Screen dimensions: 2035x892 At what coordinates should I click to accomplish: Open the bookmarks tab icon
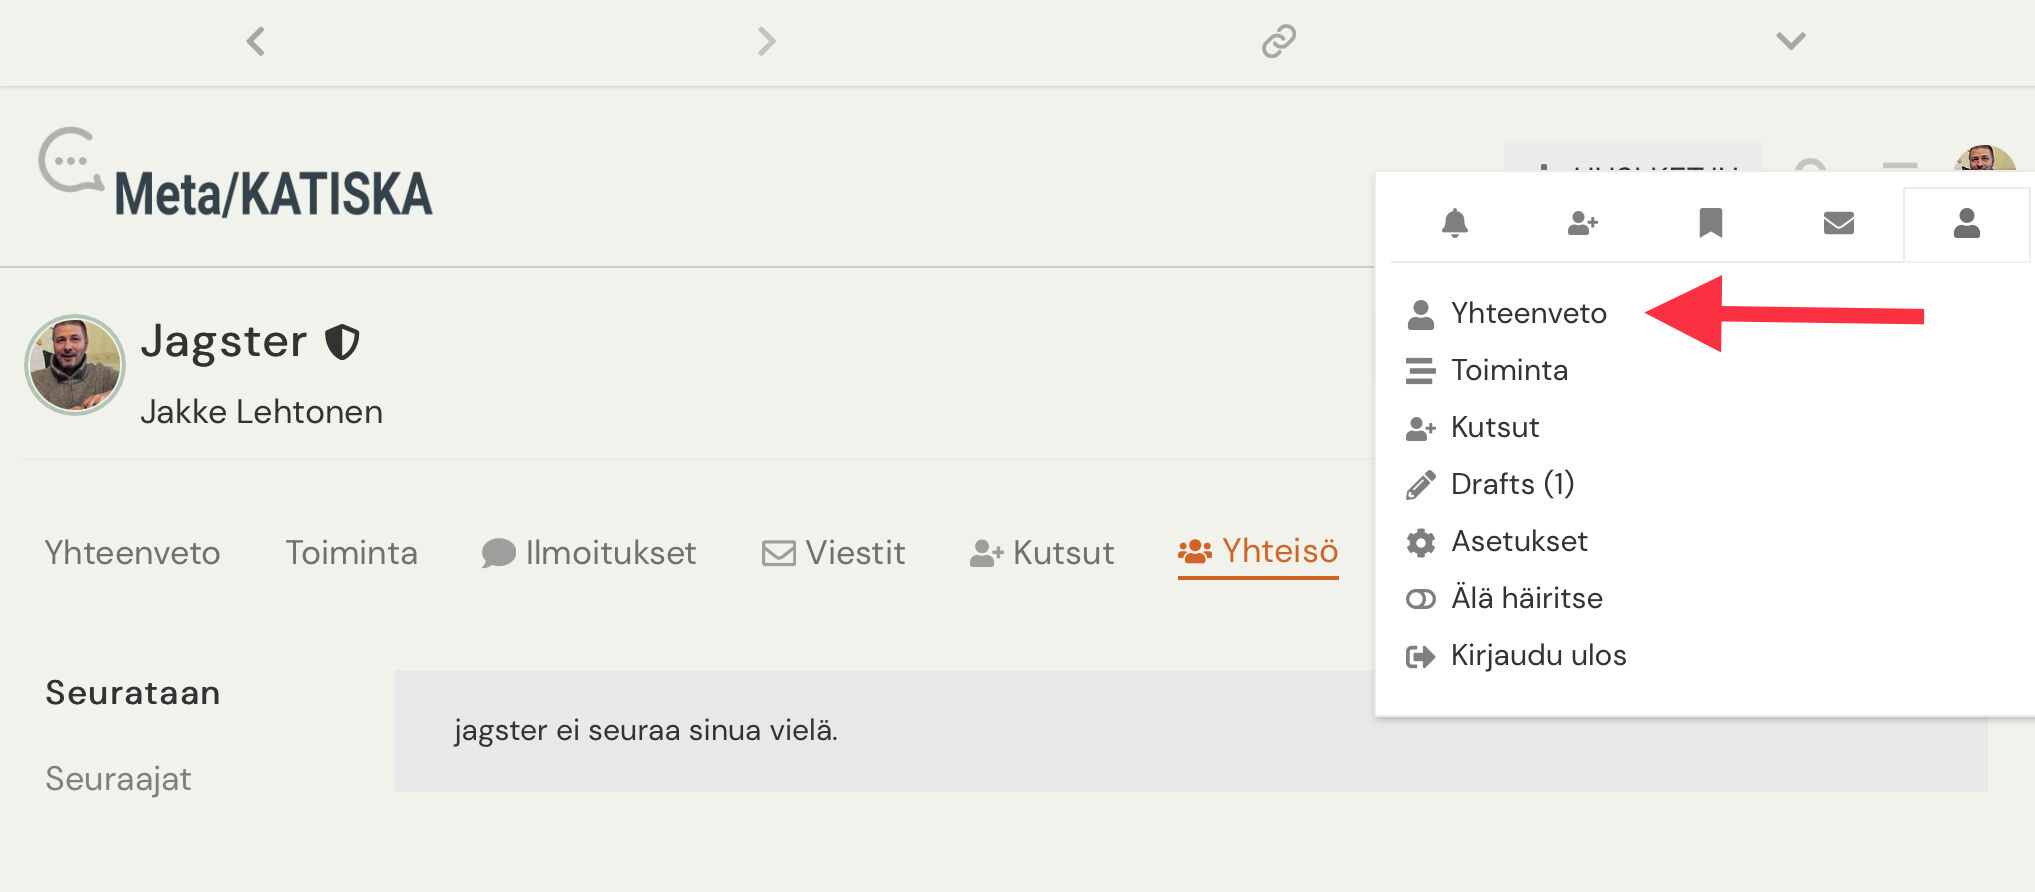click(x=1710, y=223)
